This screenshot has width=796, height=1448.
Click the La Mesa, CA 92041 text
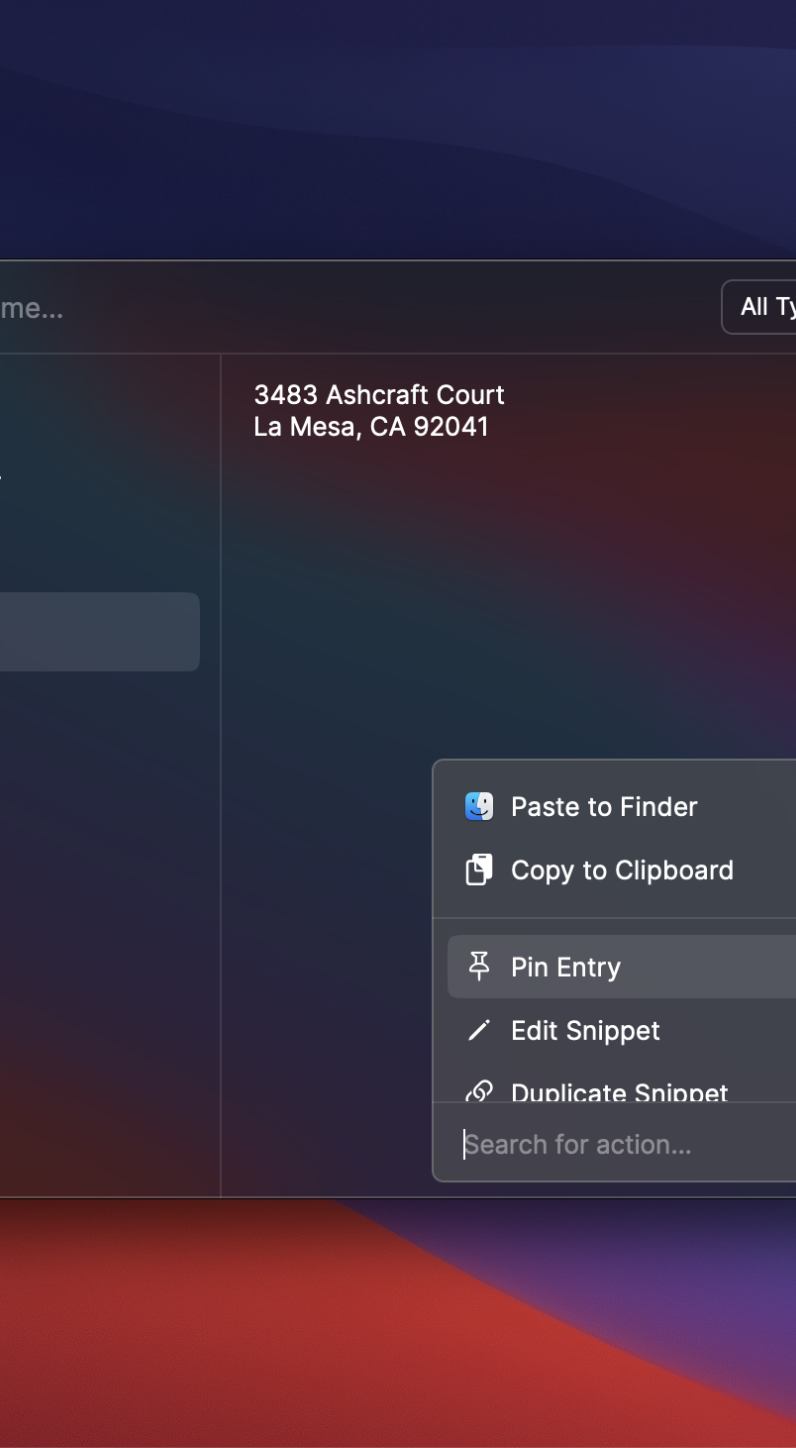coord(371,427)
